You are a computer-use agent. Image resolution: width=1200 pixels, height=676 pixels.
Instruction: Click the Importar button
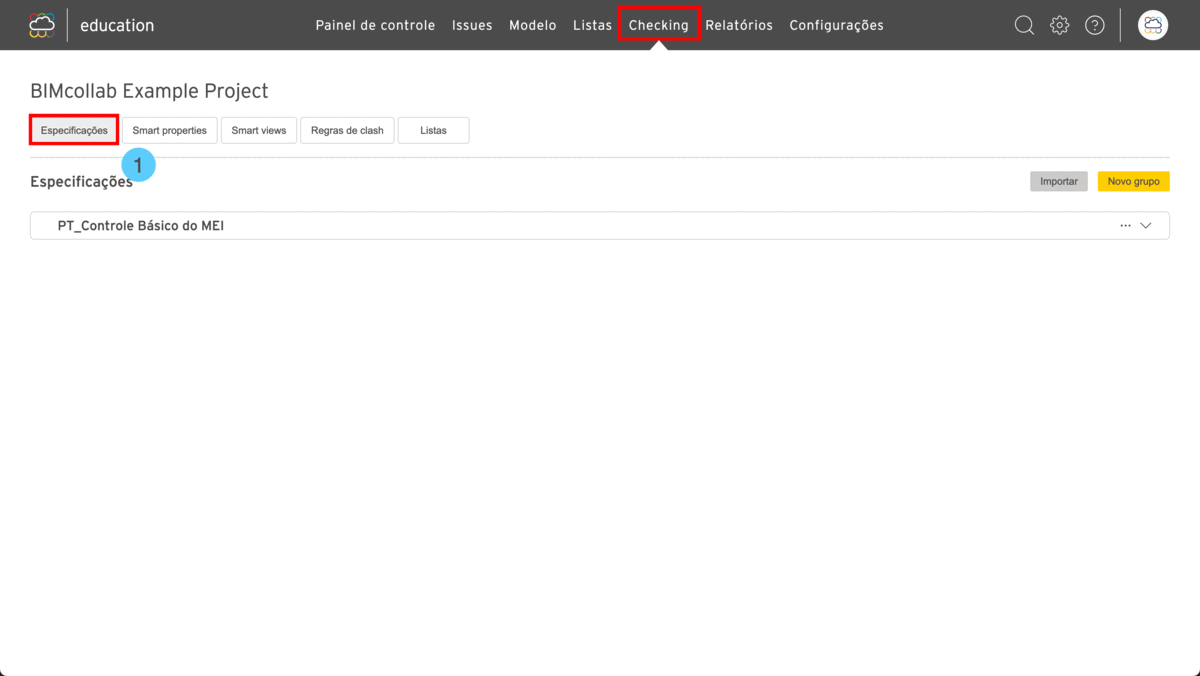click(x=1059, y=181)
